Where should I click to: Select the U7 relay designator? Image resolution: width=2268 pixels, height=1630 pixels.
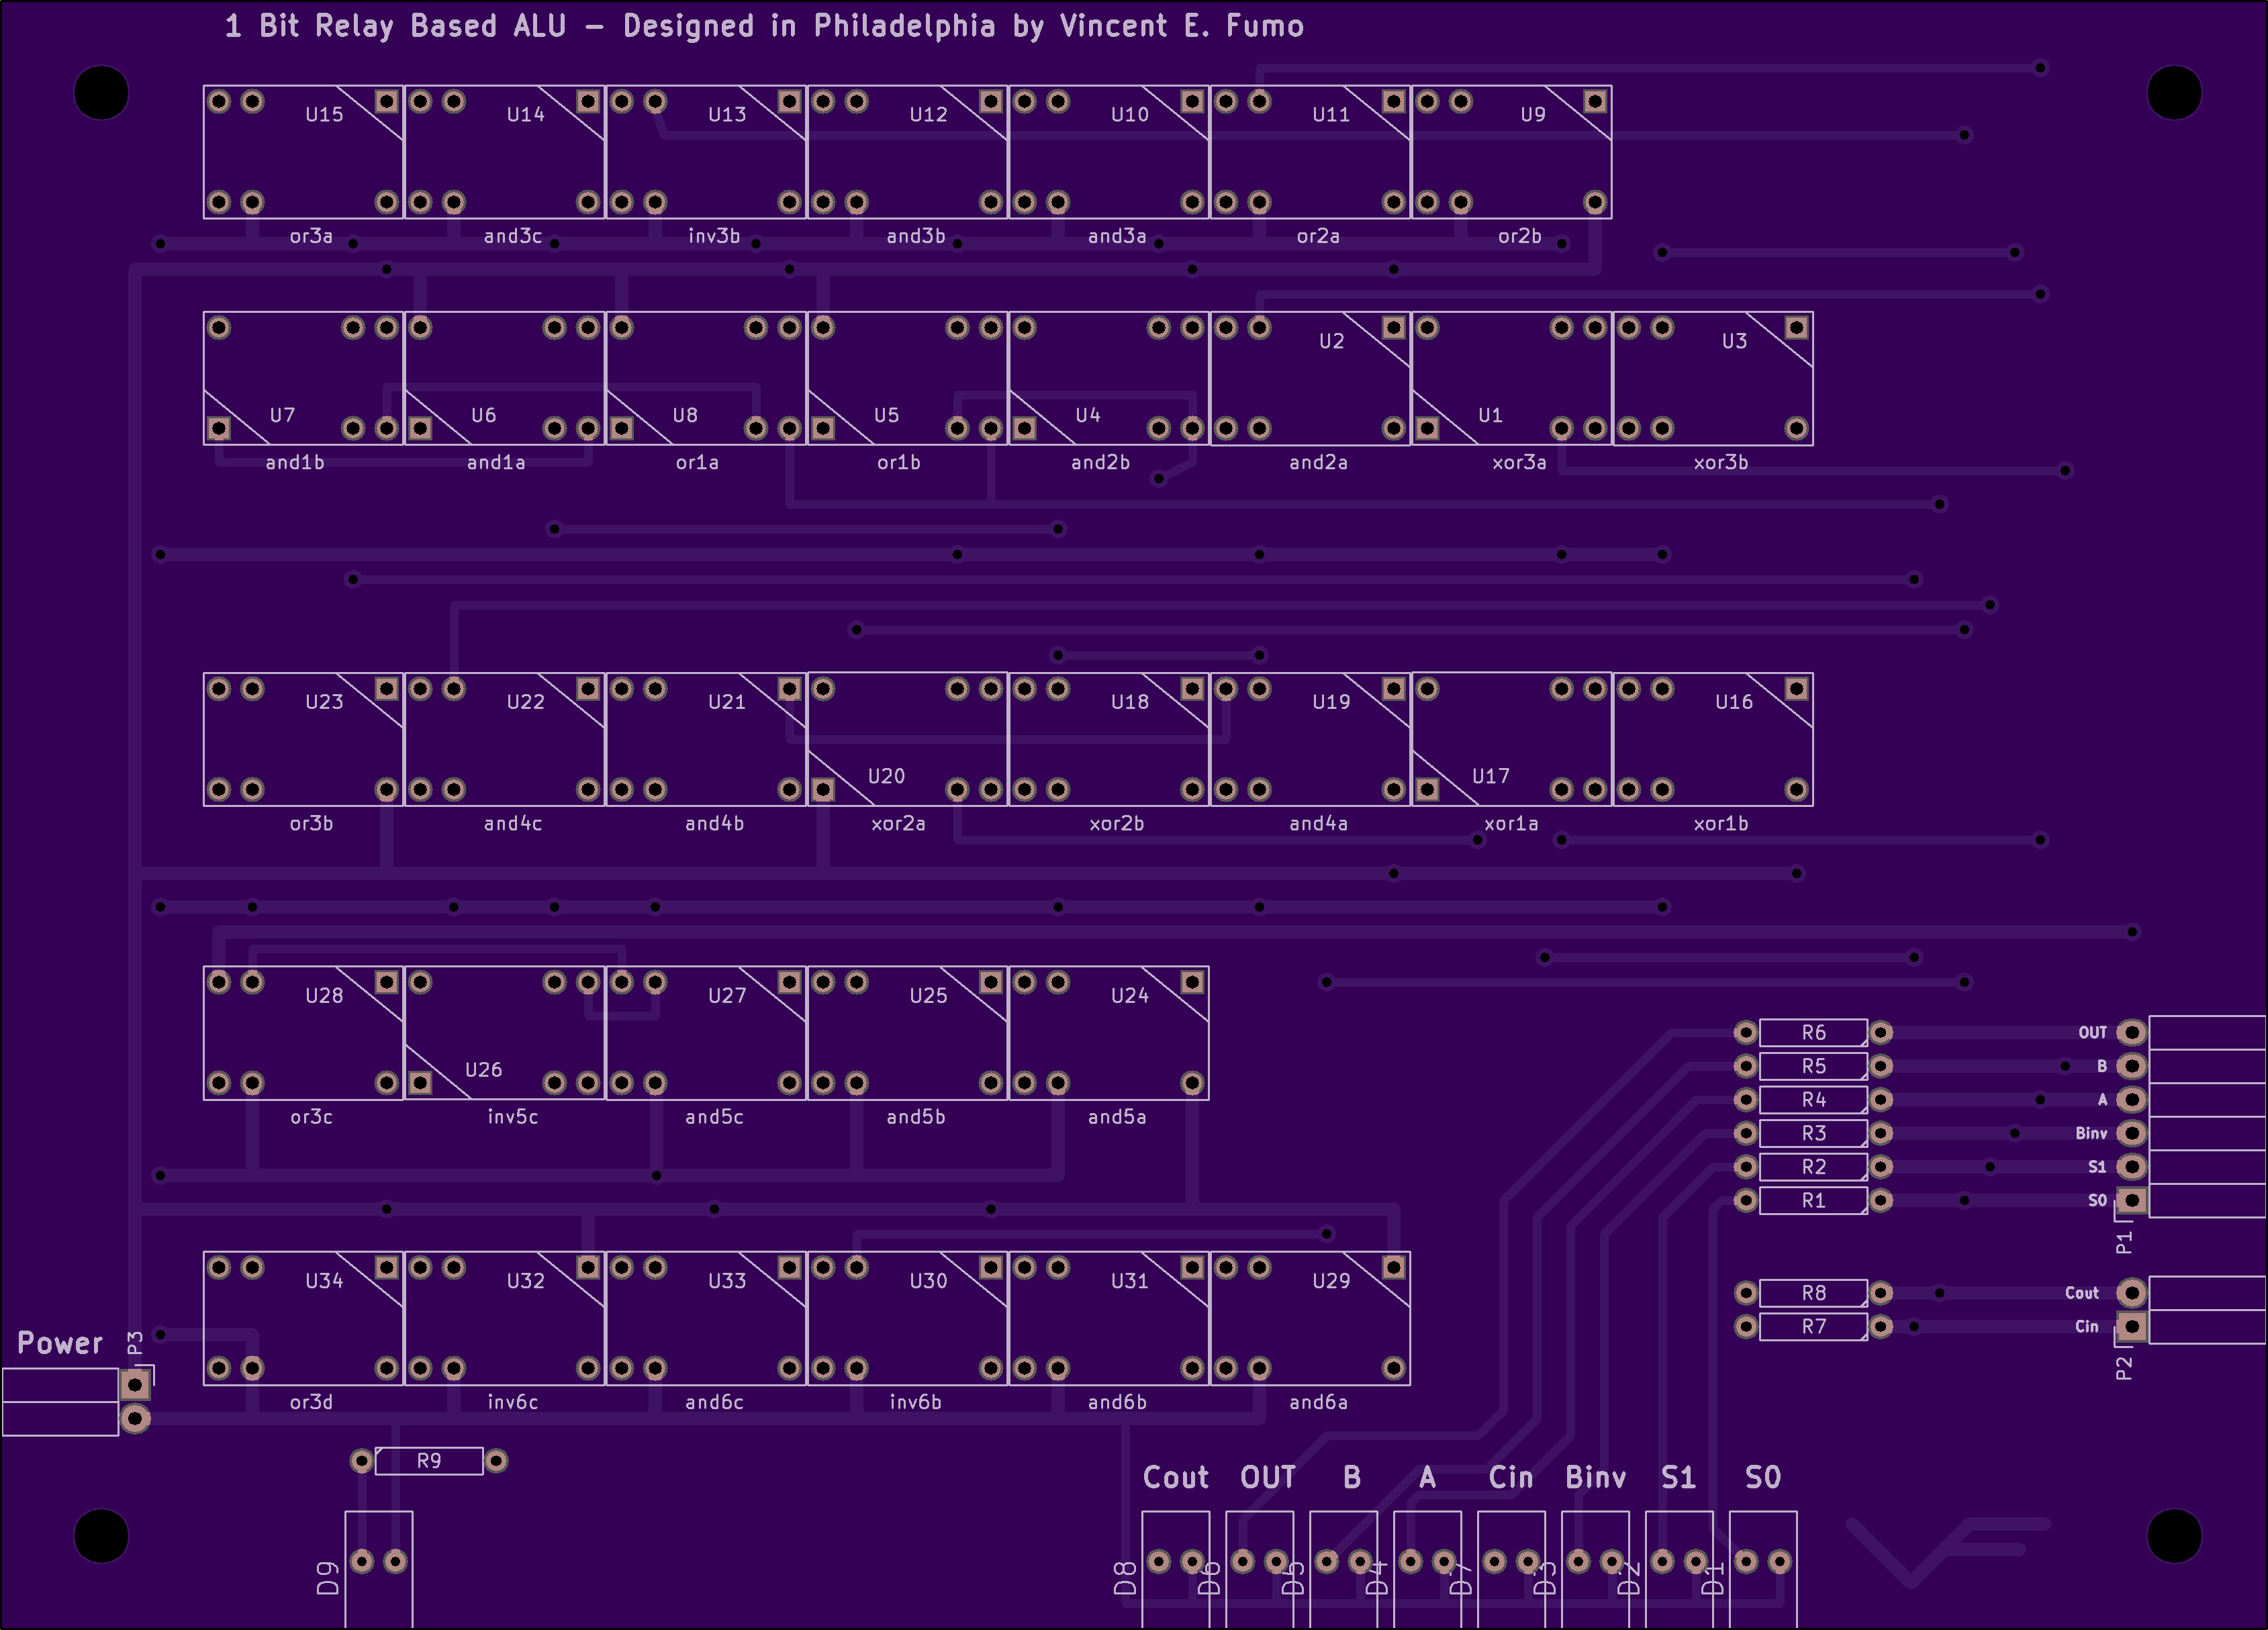pos(283,415)
